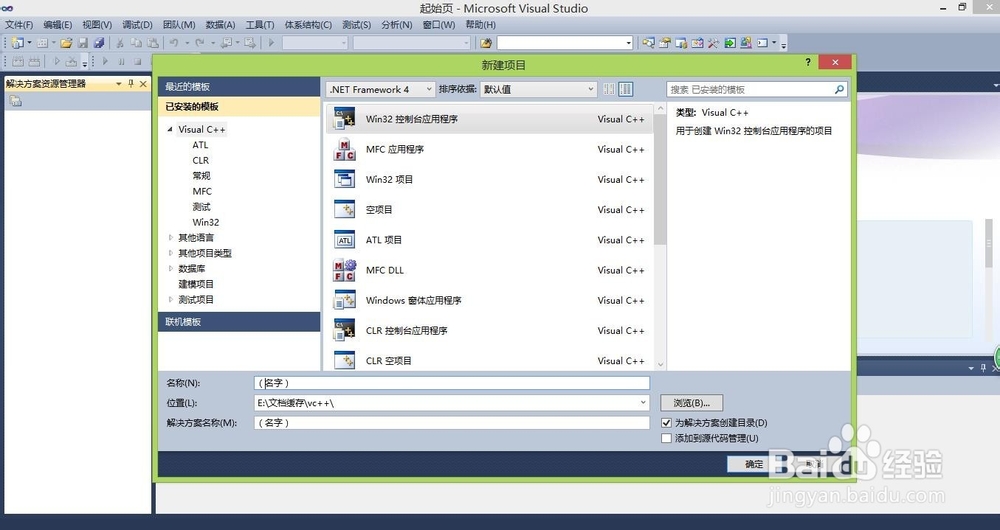1000x530 pixels.
Task: Click the template list vertical scrollbar
Action: [660, 180]
